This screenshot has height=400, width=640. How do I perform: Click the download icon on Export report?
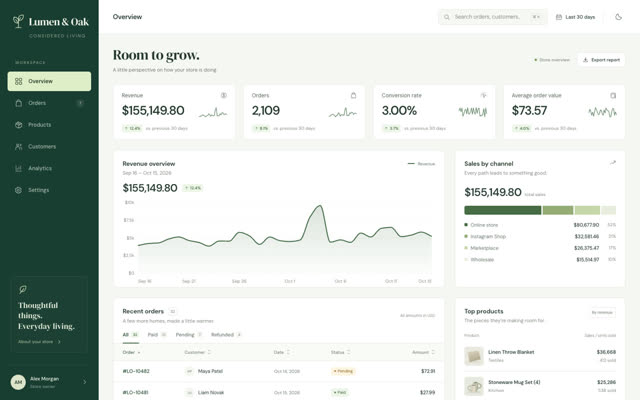[x=585, y=60]
